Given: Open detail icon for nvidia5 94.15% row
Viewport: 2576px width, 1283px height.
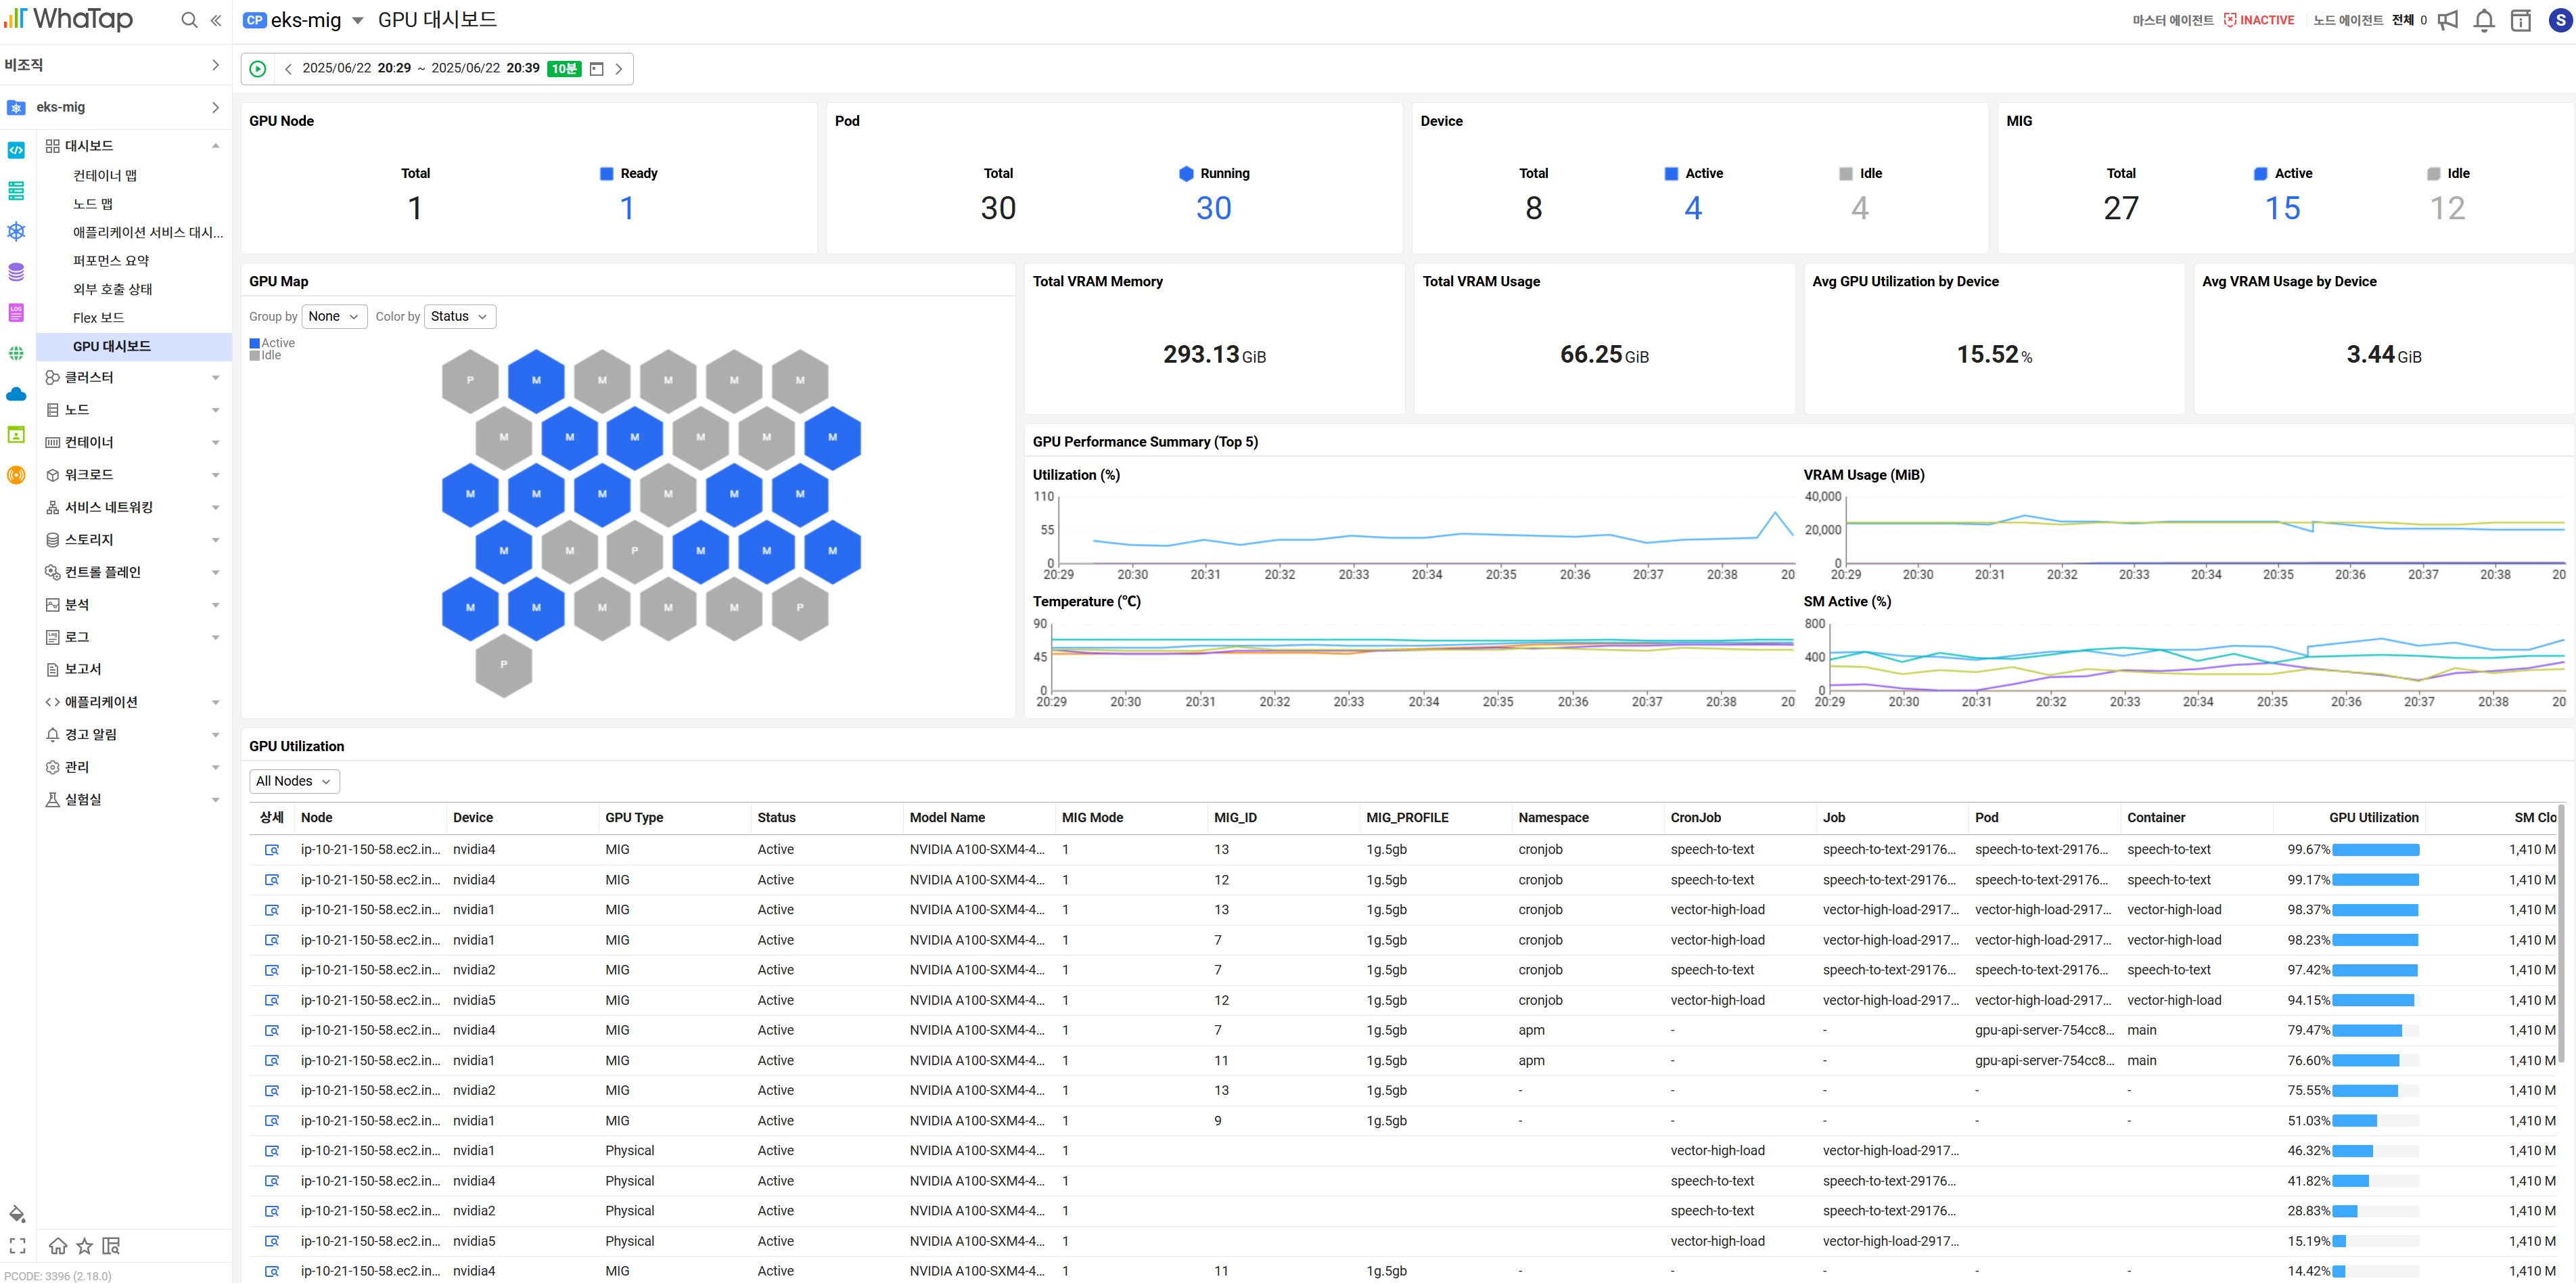Looking at the screenshot, I should (272, 1001).
